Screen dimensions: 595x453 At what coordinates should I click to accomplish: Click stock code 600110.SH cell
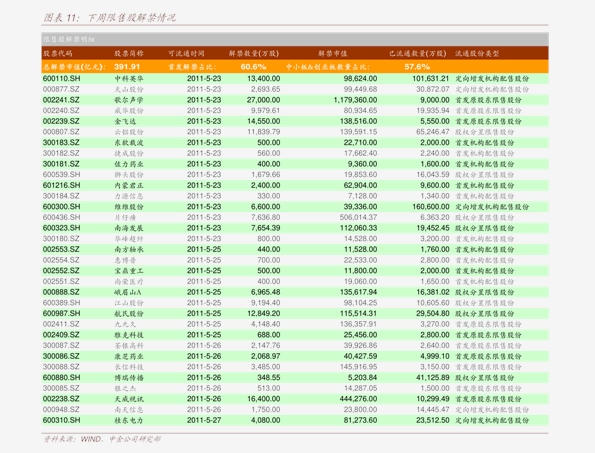61,79
